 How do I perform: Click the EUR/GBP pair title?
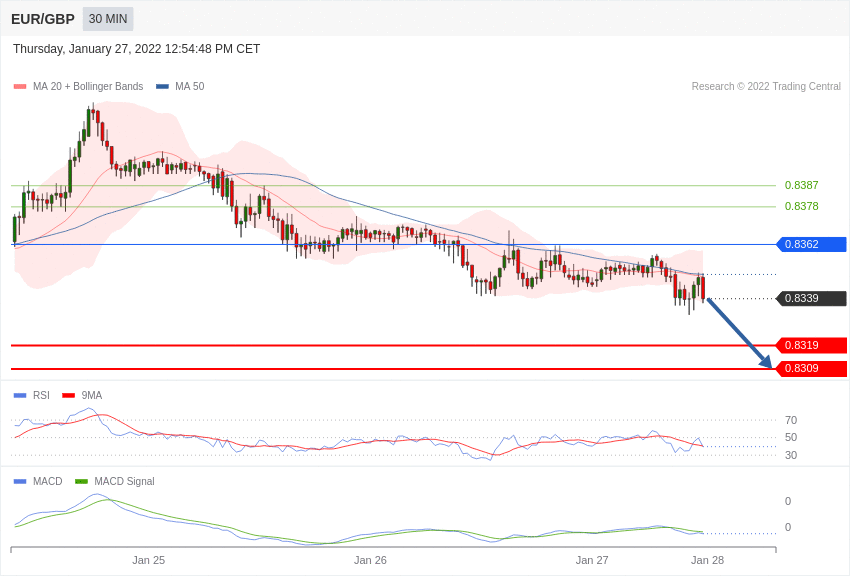[43, 20]
